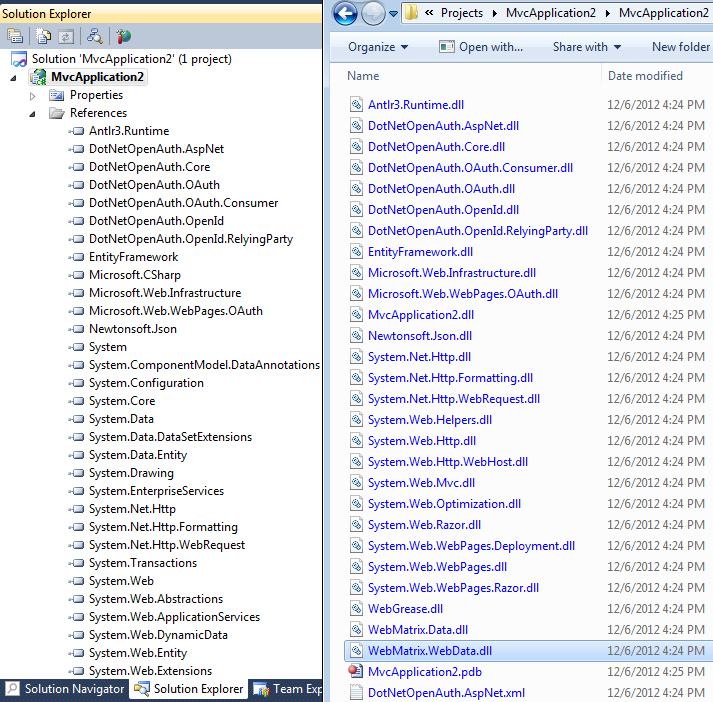Switch to the Team Explorer tab

pyautogui.click(x=287, y=689)
